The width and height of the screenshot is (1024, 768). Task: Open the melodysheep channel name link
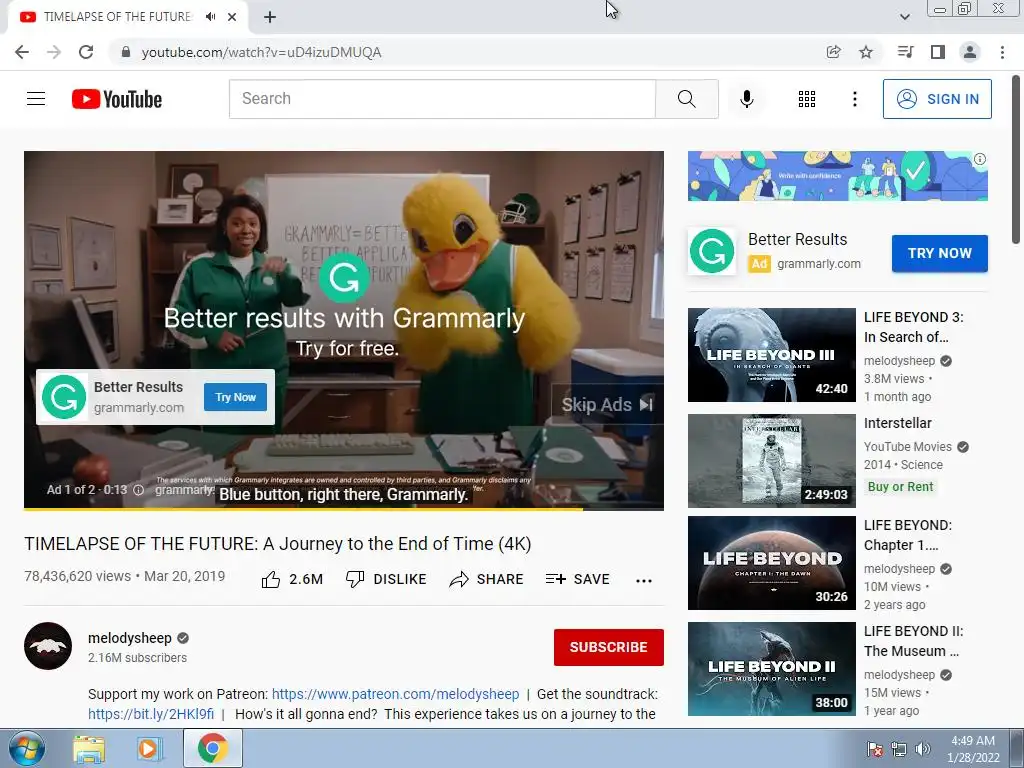click(x=130, y=638)
